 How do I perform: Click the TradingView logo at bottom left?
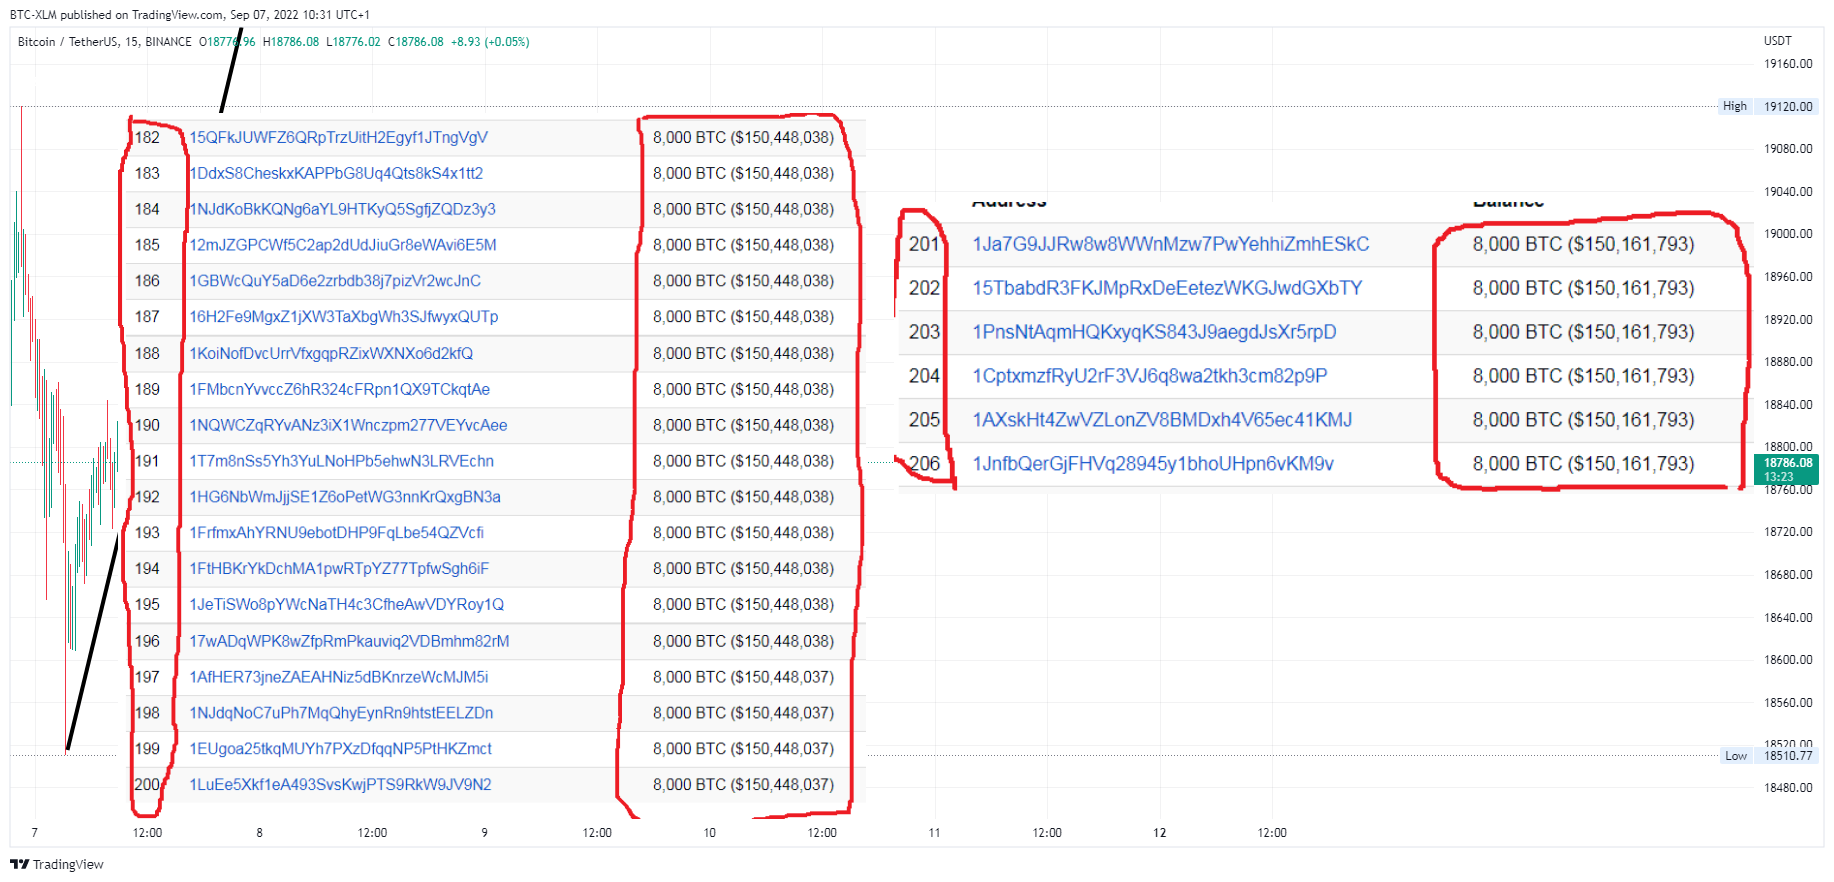(56, 864)
